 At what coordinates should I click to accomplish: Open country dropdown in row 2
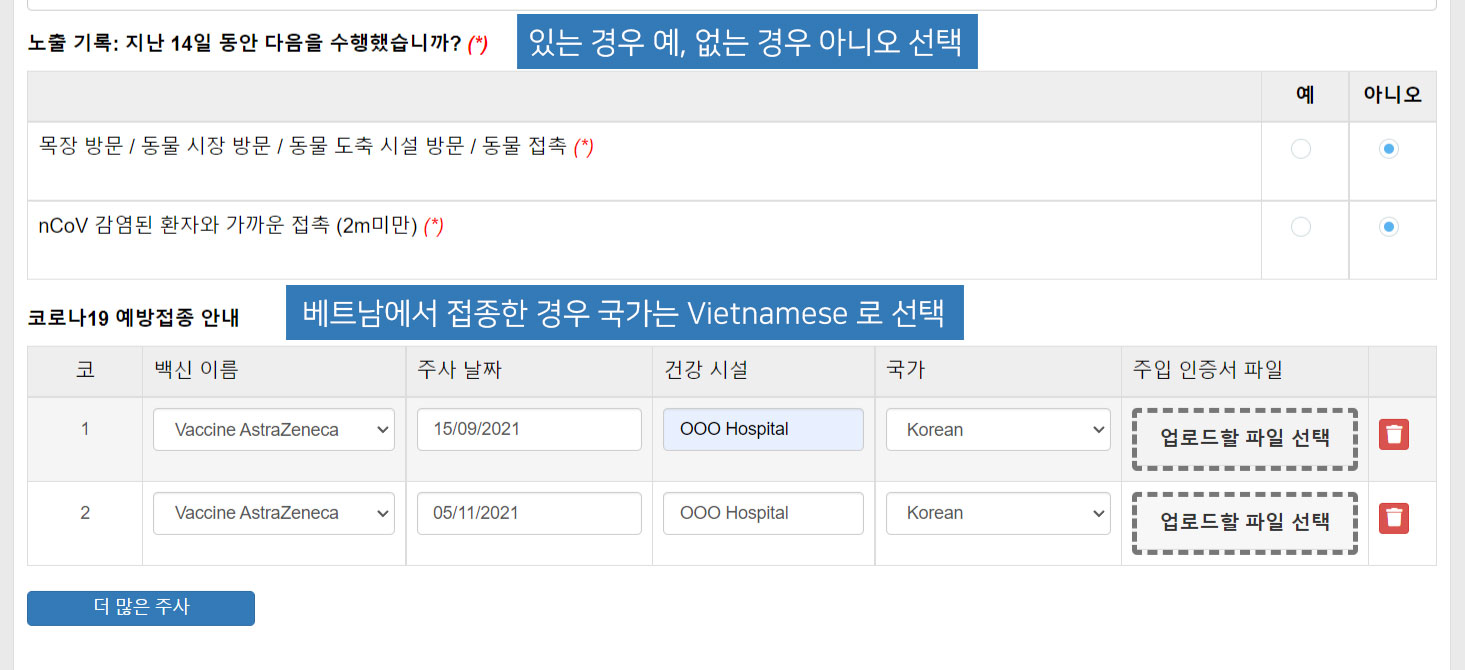[998, 513]
